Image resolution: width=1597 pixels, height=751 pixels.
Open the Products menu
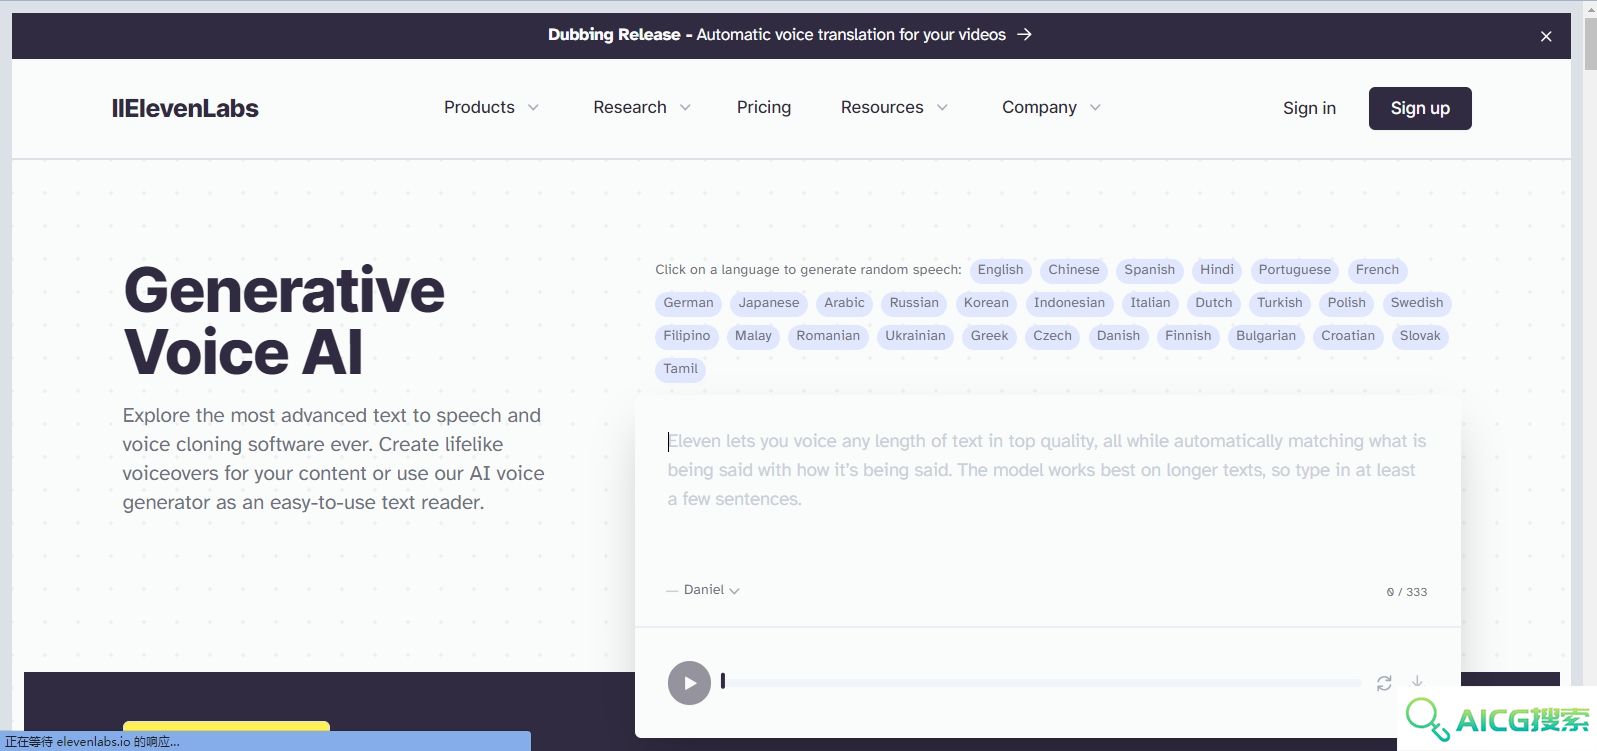click(x=491, y=107)
